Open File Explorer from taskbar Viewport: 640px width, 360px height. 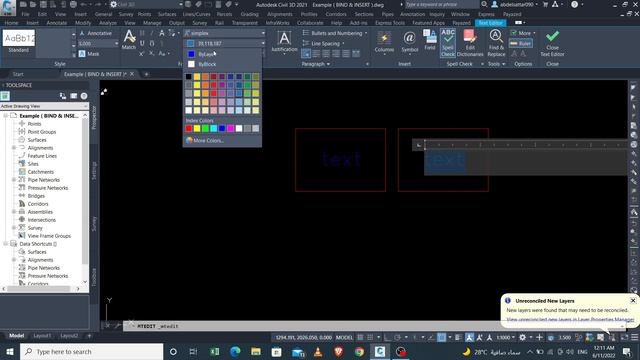click(x=256, y=351)
